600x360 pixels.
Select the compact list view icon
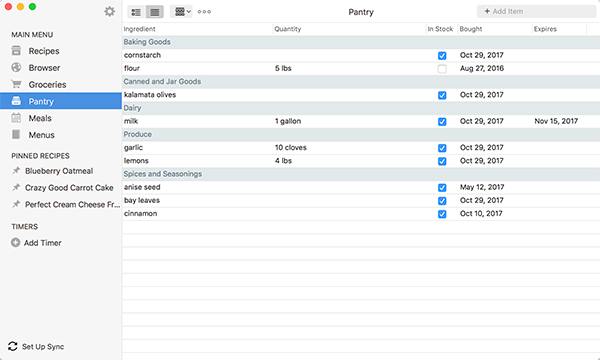pyautogui.click(x=155, y=12)
